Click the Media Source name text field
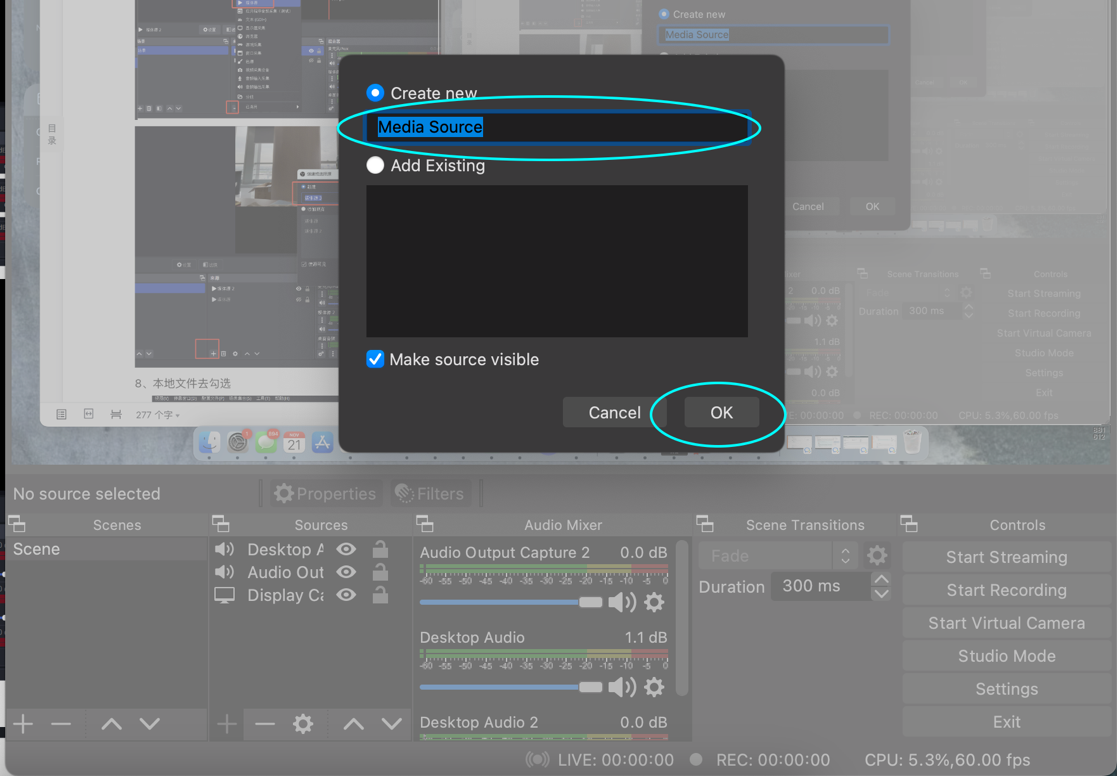 click(558, 127)
